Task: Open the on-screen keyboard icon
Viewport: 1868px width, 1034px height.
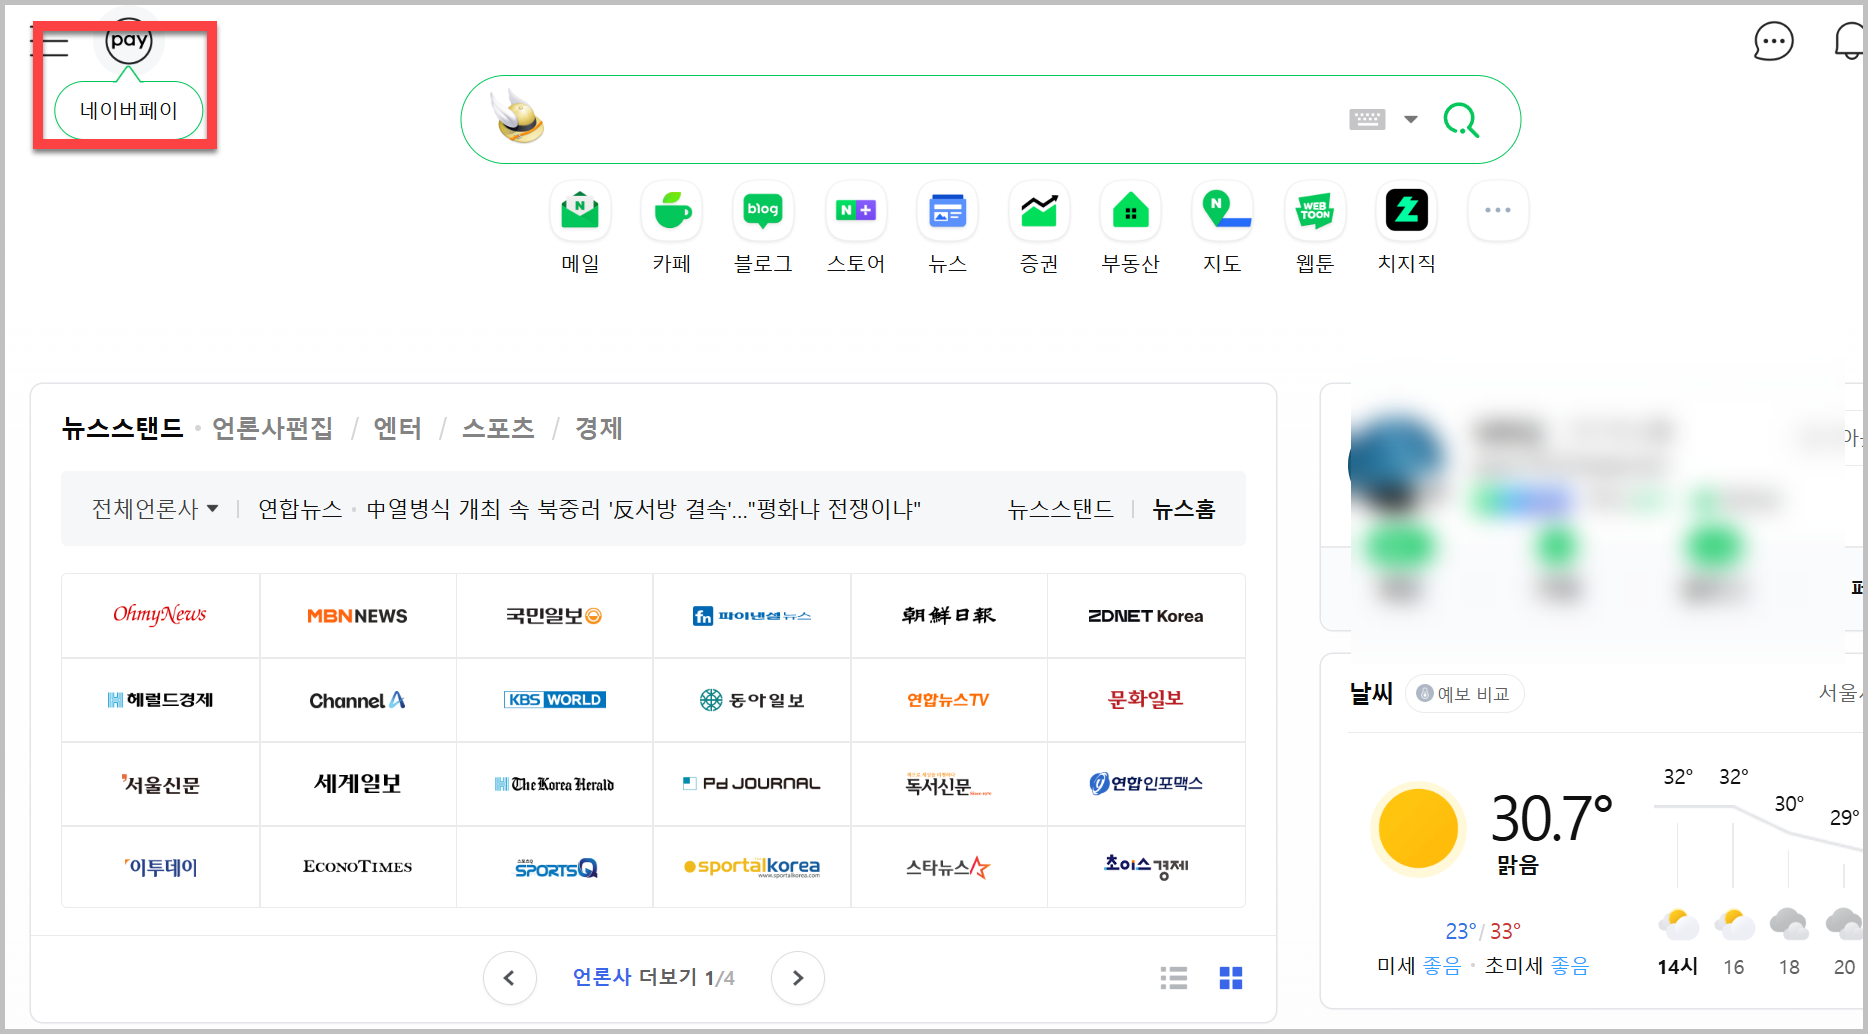Action: tap(1367, 120)
